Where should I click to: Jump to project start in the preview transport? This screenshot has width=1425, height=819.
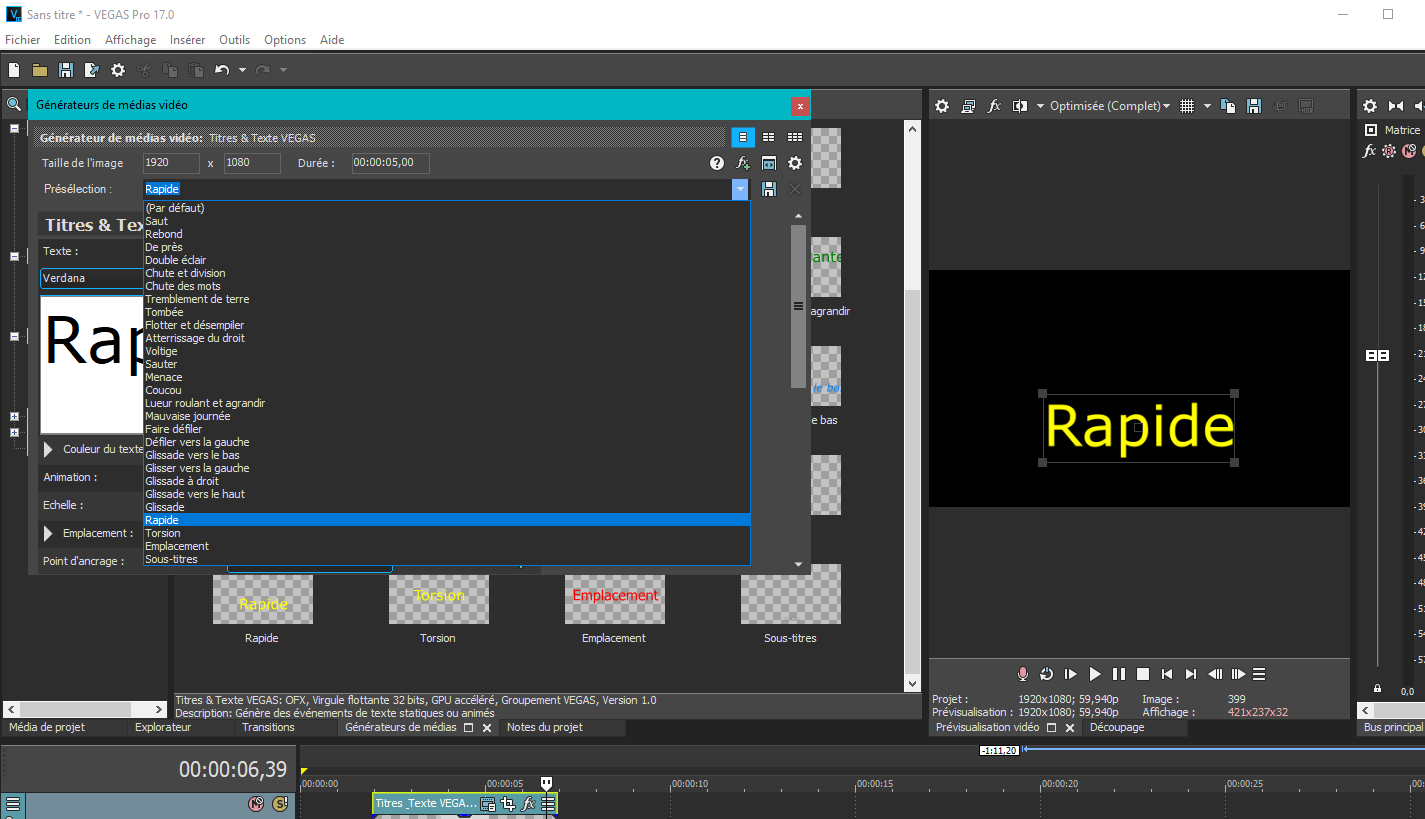(1167, 674)
